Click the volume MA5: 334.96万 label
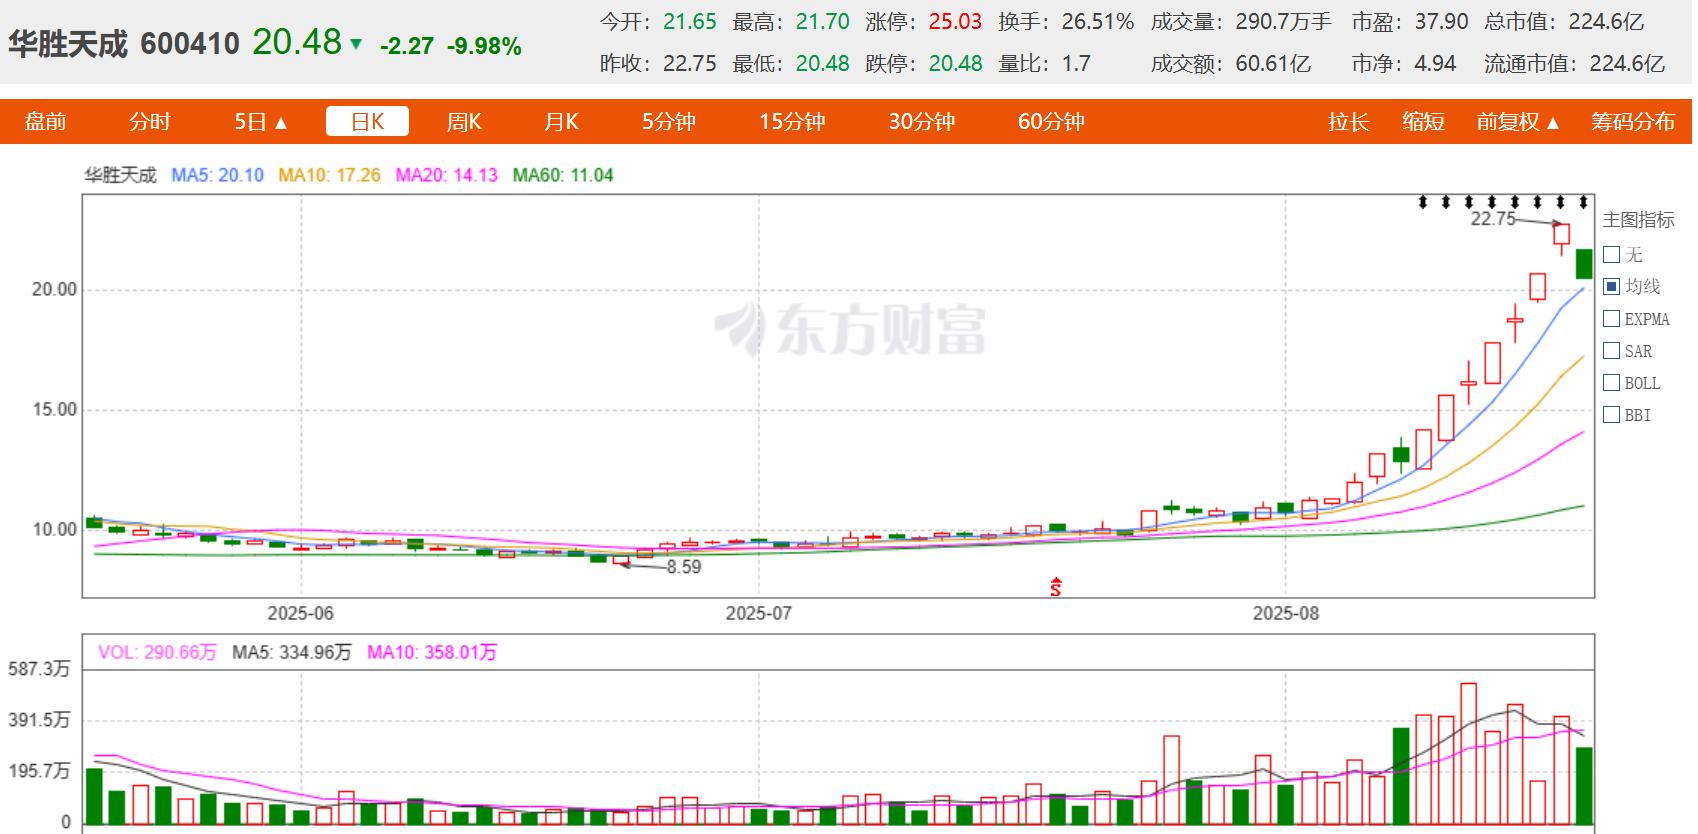 pyautogui.click(x=292, y=652)
